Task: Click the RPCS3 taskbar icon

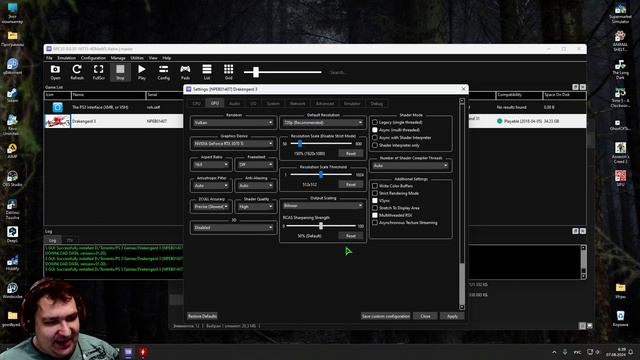Action: tap(128, 352)
